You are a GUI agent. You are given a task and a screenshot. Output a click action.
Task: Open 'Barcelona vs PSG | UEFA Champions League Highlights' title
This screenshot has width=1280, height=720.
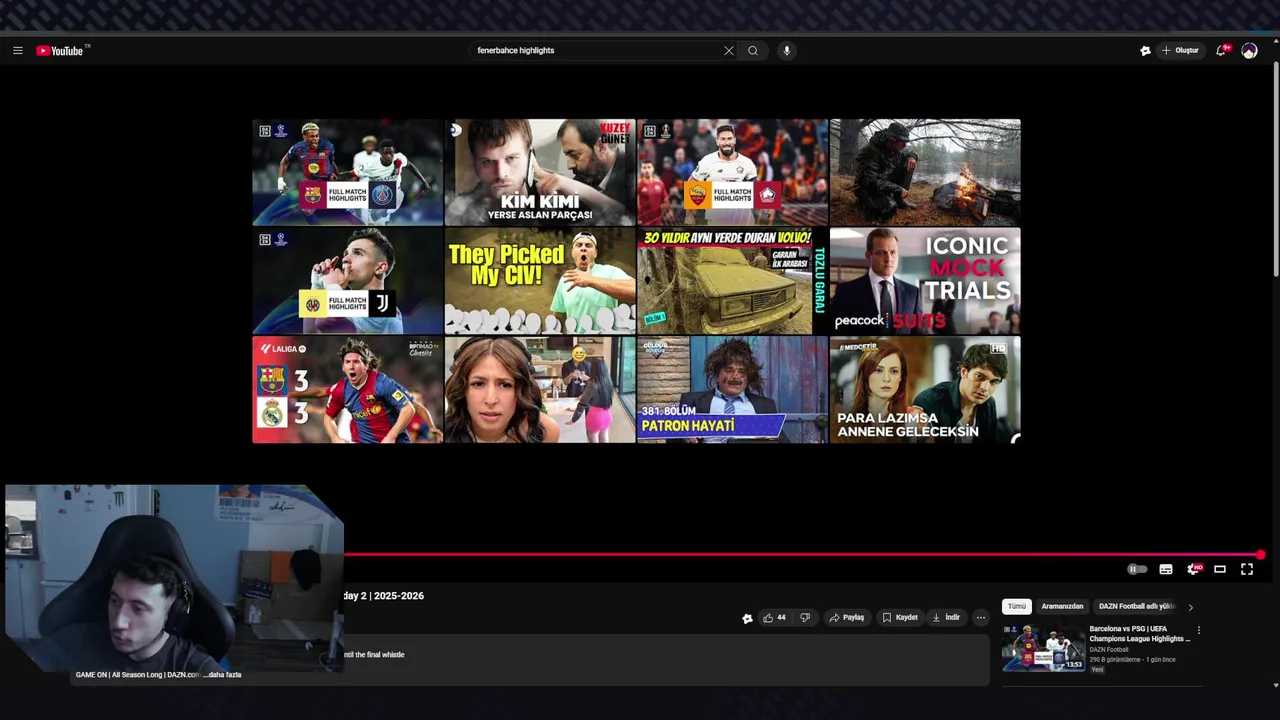[x=1139, y=634]
